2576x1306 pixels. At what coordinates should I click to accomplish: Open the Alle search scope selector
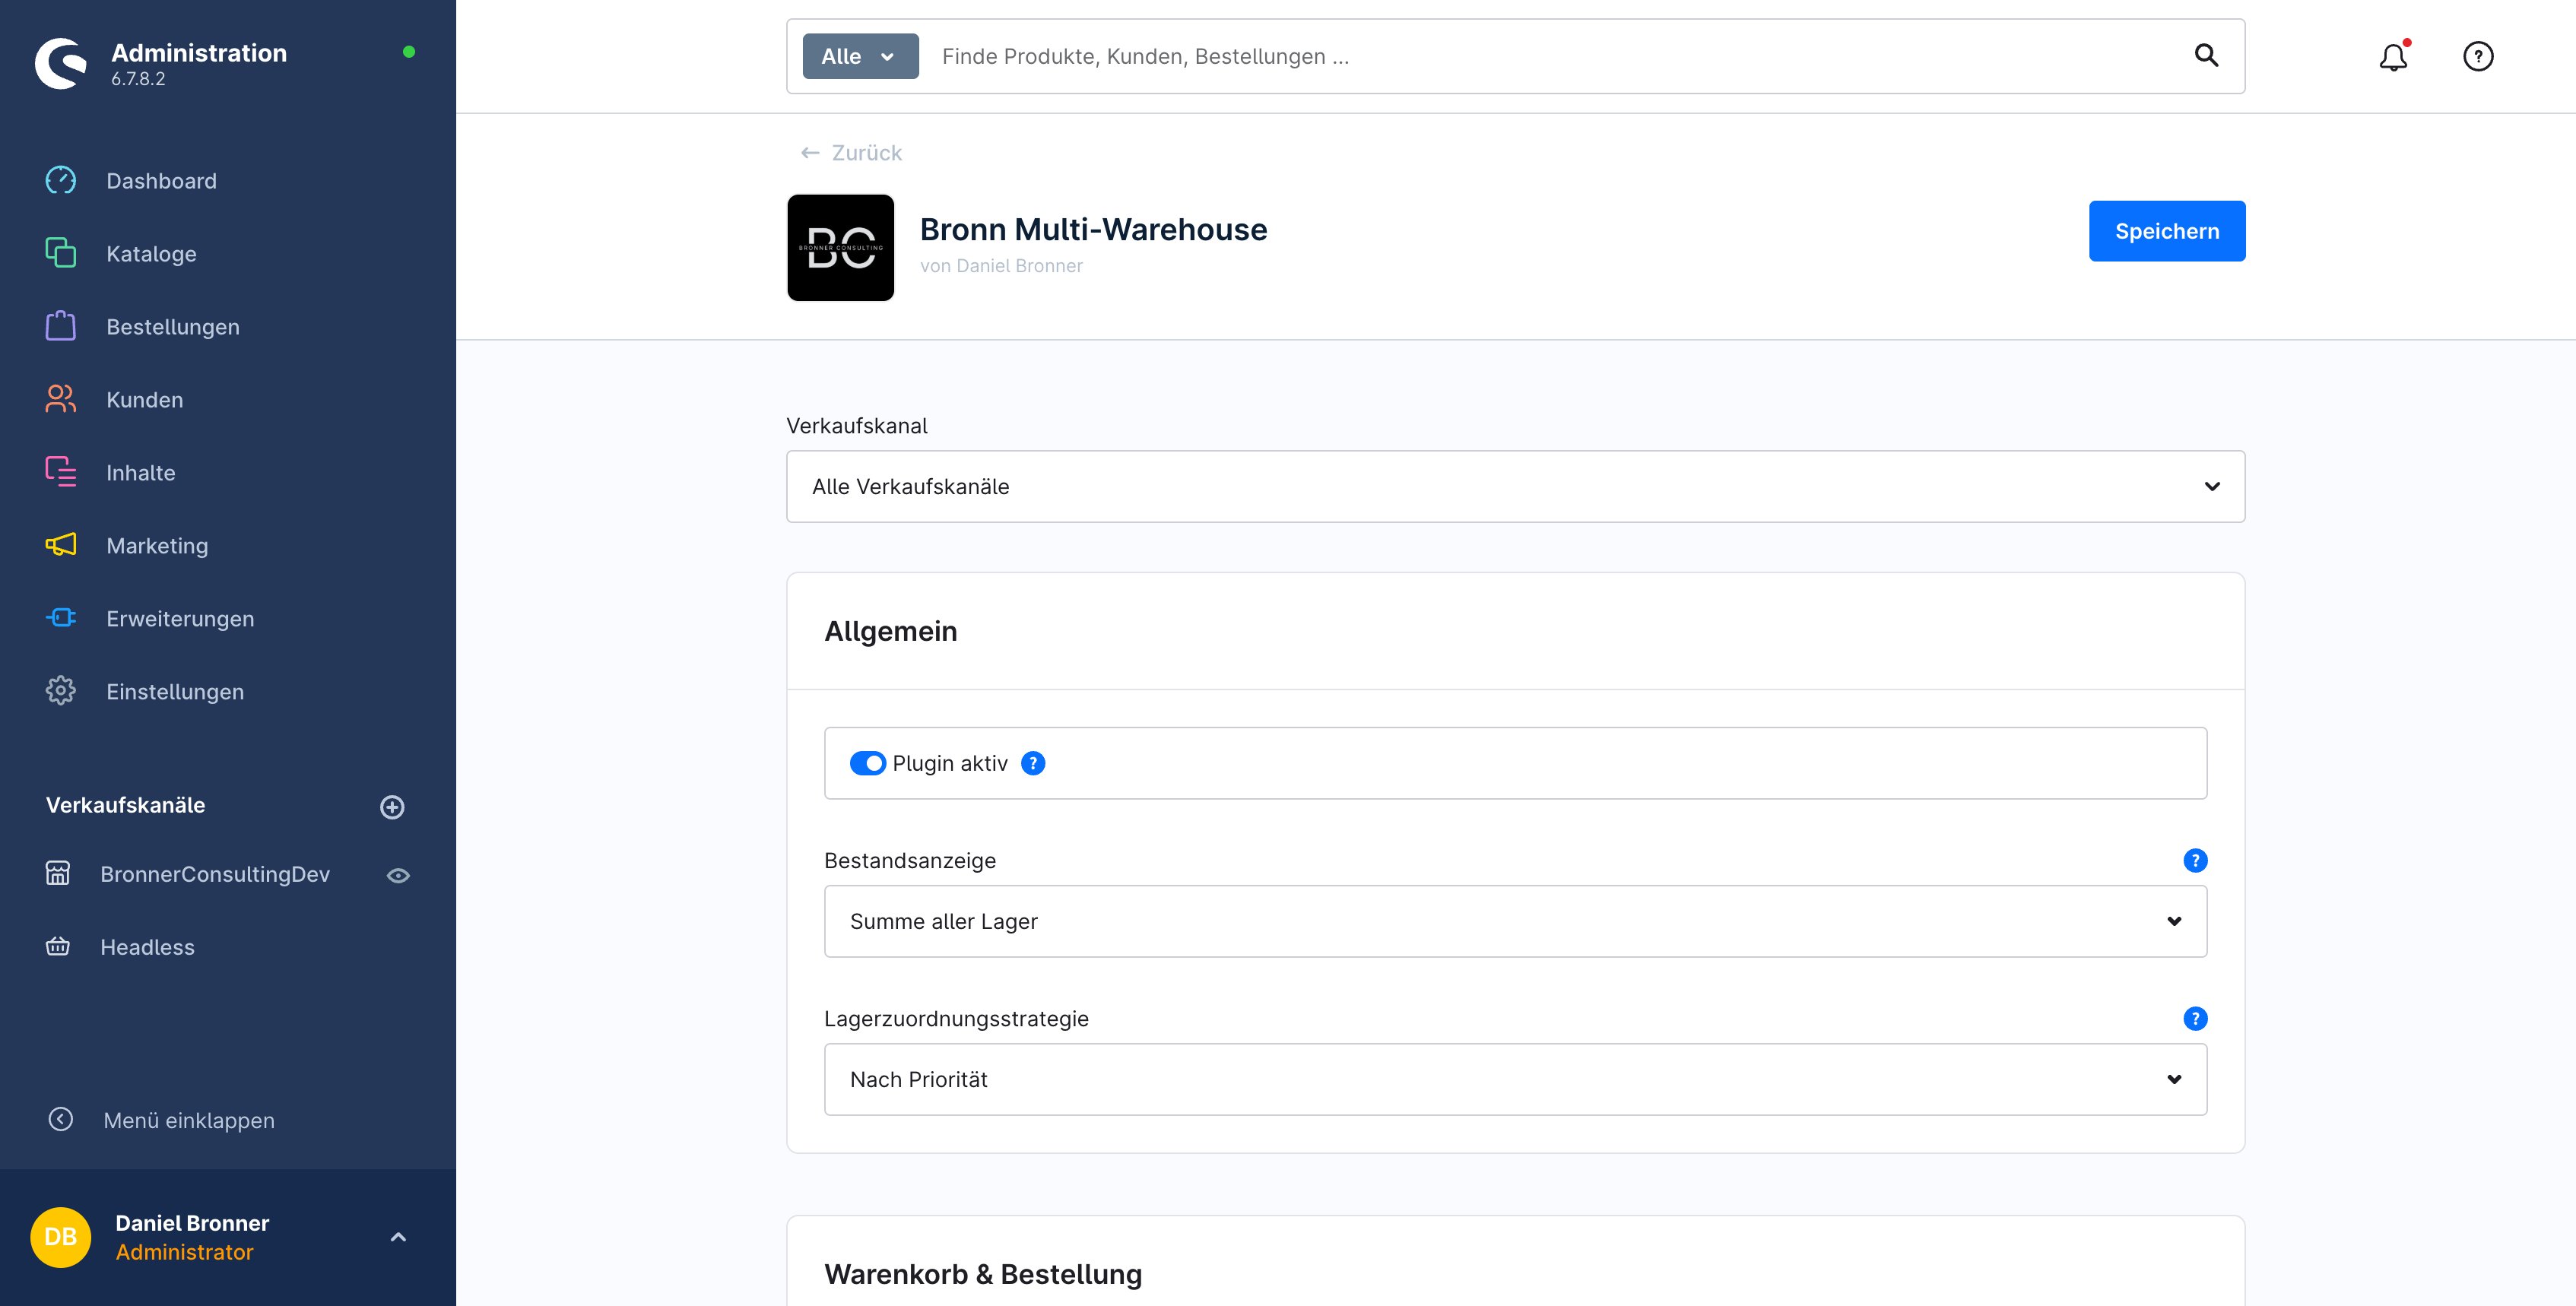(x=859, y=56)
